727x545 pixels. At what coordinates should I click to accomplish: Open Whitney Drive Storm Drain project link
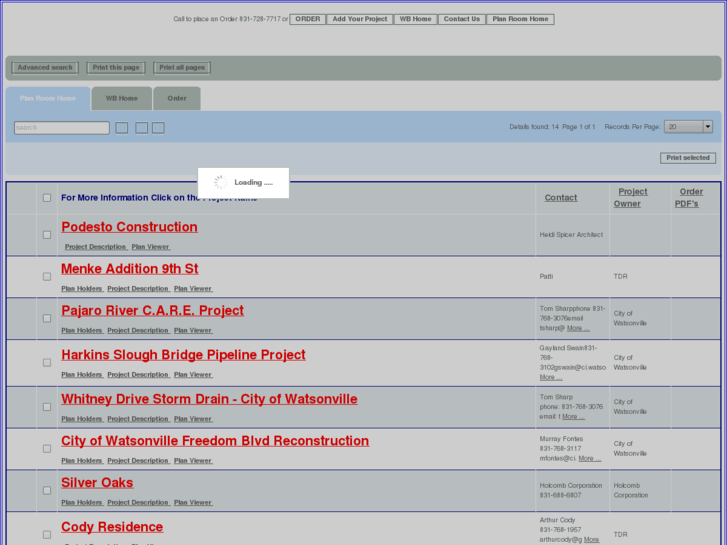(209, 399)
